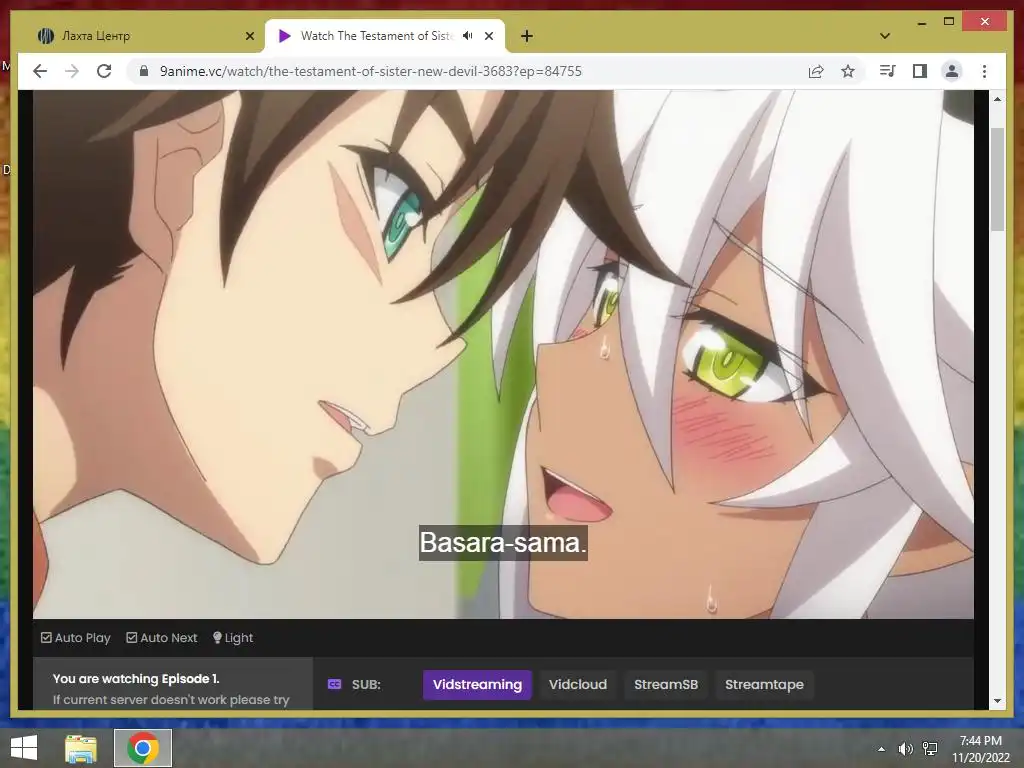Open the Chrome profile avatar
The width and height of the screenshot is (1024, 768).
coord(952,71)
